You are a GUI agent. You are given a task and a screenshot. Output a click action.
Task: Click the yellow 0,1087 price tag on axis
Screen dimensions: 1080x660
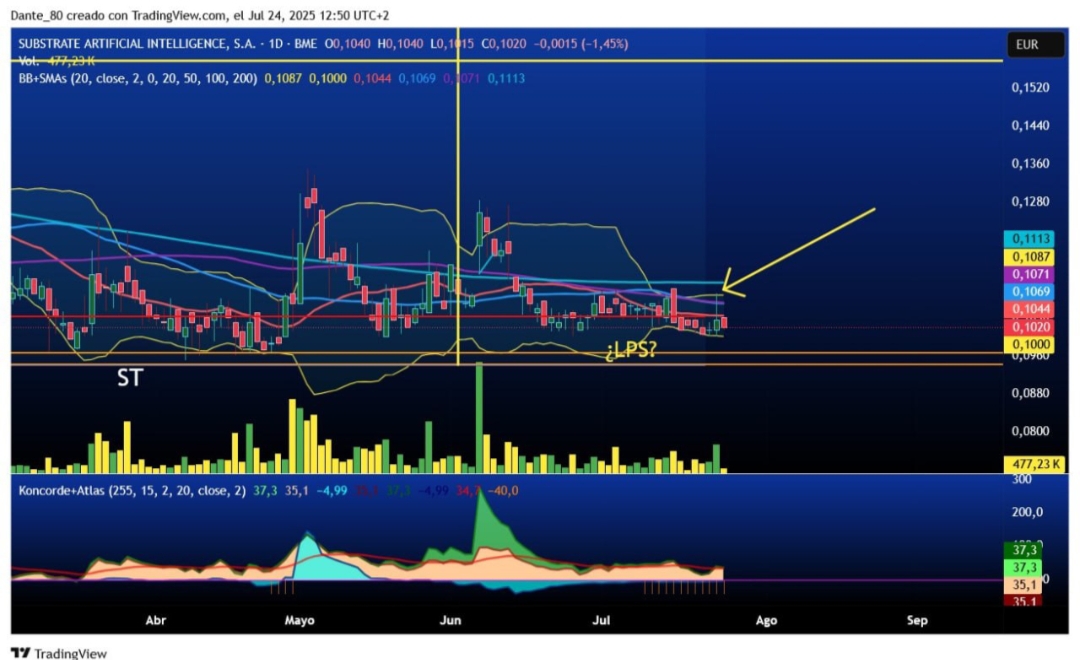1029,257
